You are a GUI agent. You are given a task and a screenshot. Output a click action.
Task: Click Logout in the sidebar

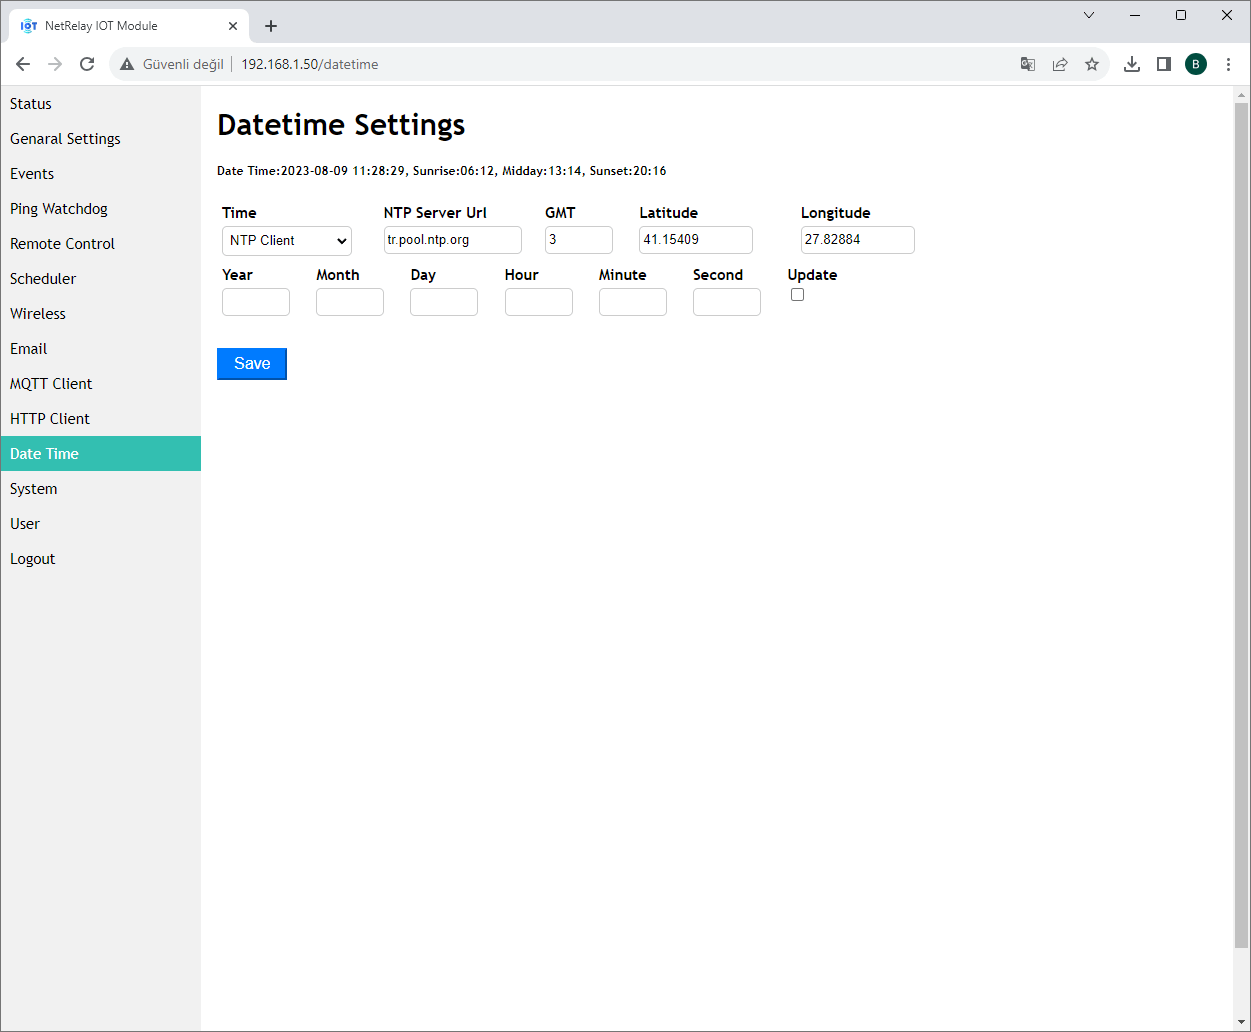[x=32, y=558]
